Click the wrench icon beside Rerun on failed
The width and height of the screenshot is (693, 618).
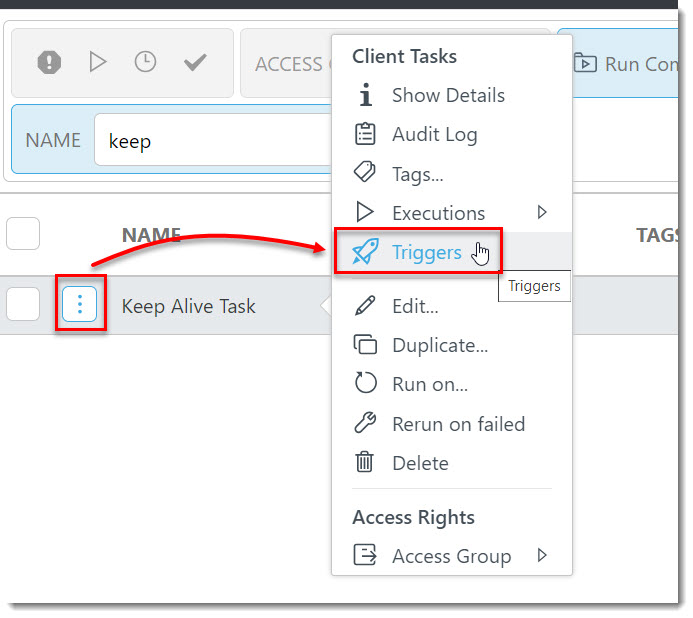pos(365,423)
